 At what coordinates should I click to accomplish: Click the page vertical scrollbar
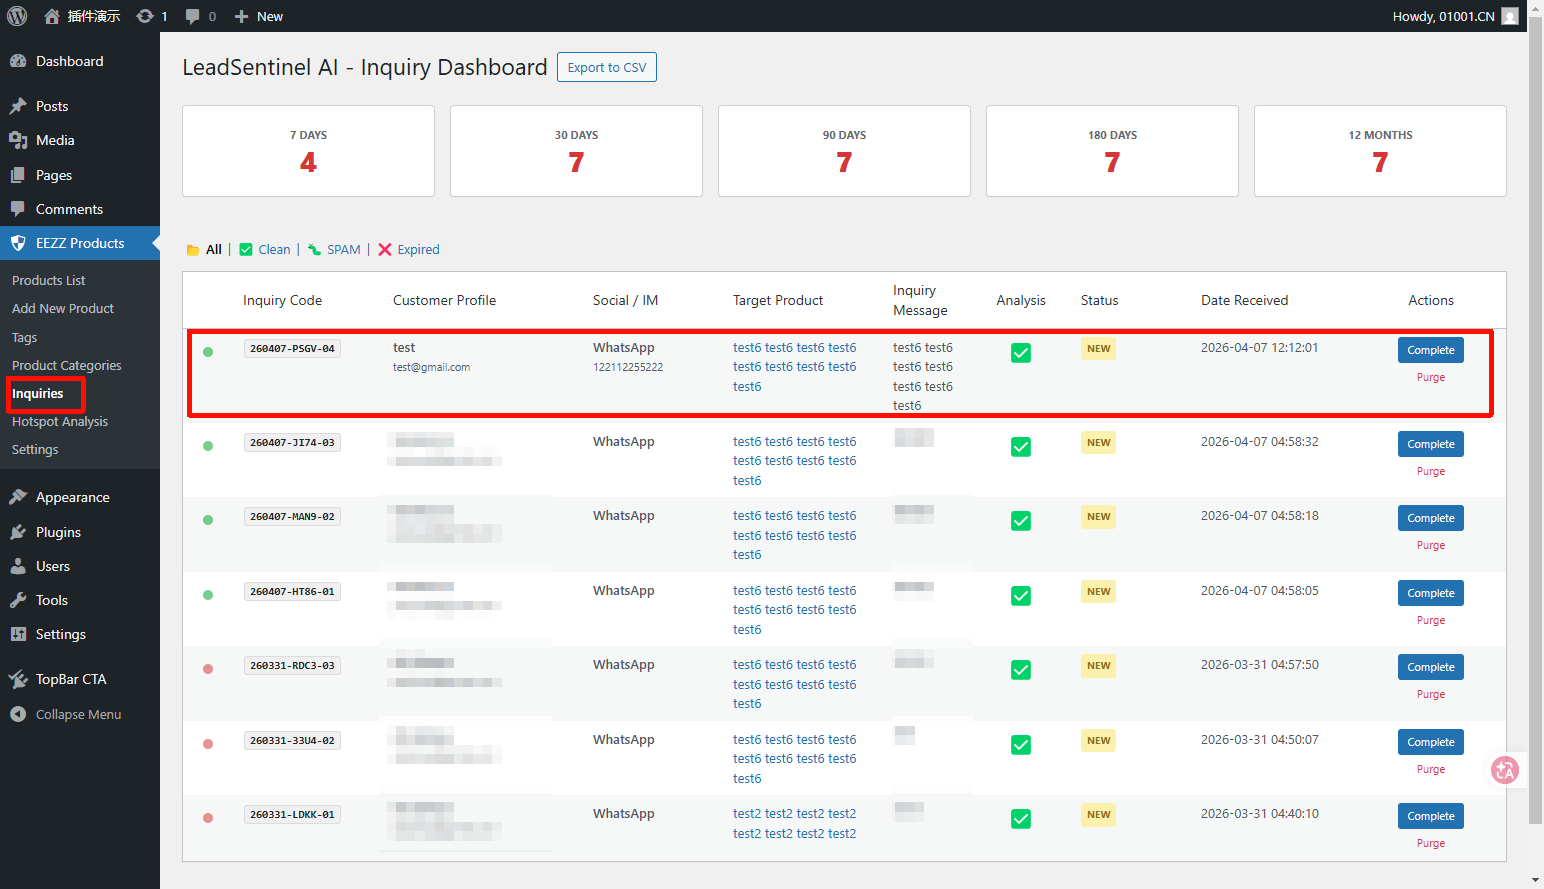click(1535, 420)
